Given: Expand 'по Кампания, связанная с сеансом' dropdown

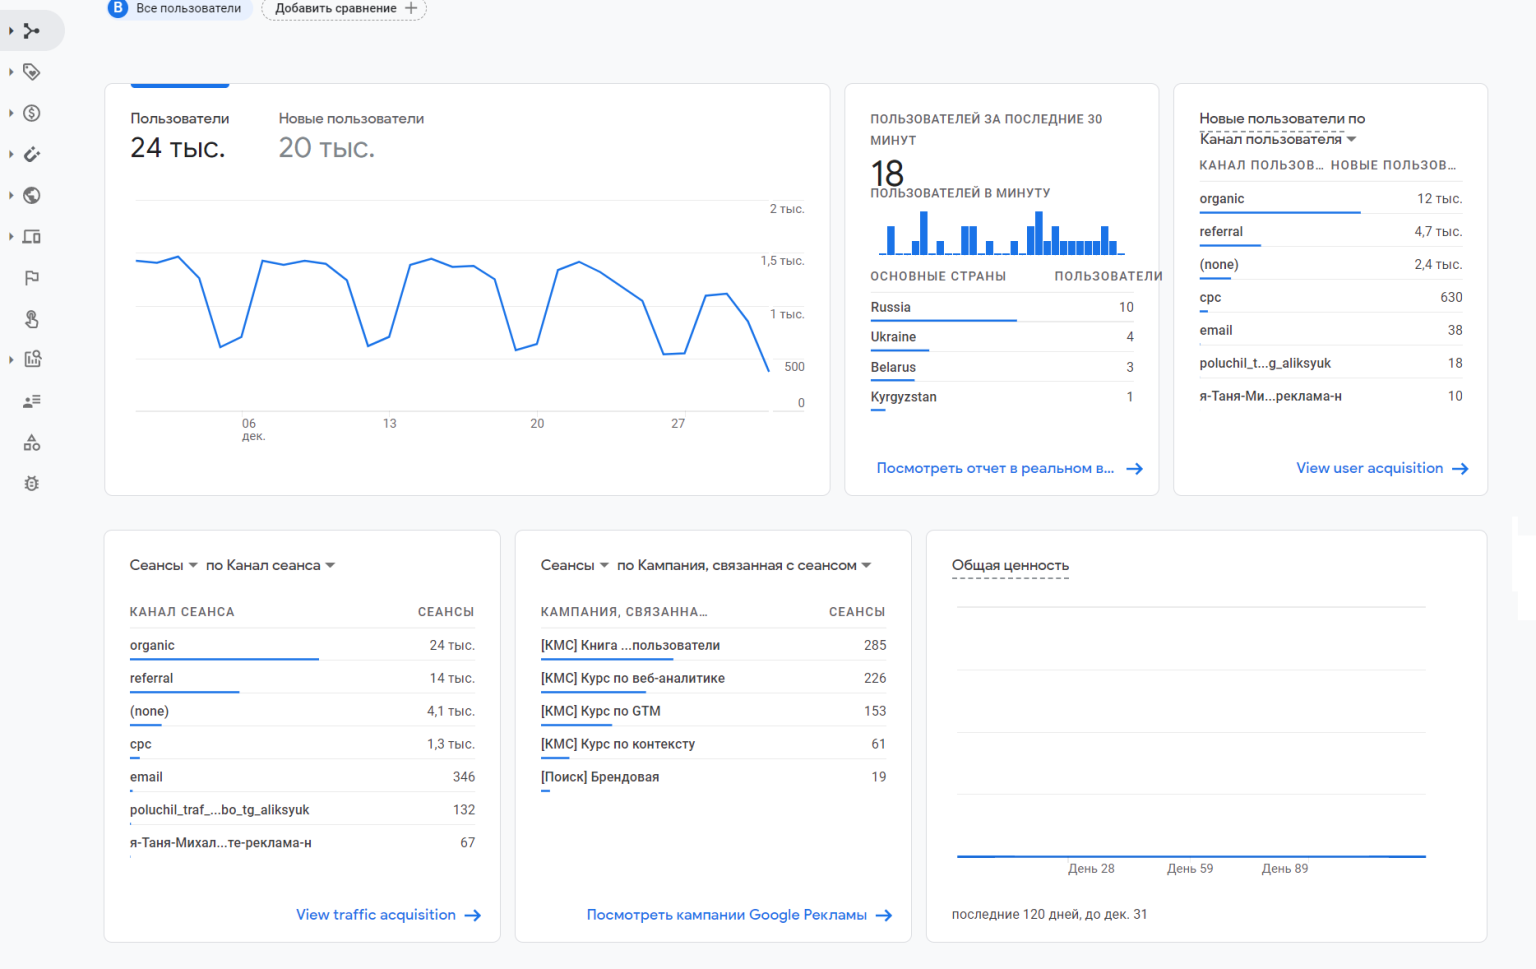Looking at the screenshot, I should (x=744, y=565).
